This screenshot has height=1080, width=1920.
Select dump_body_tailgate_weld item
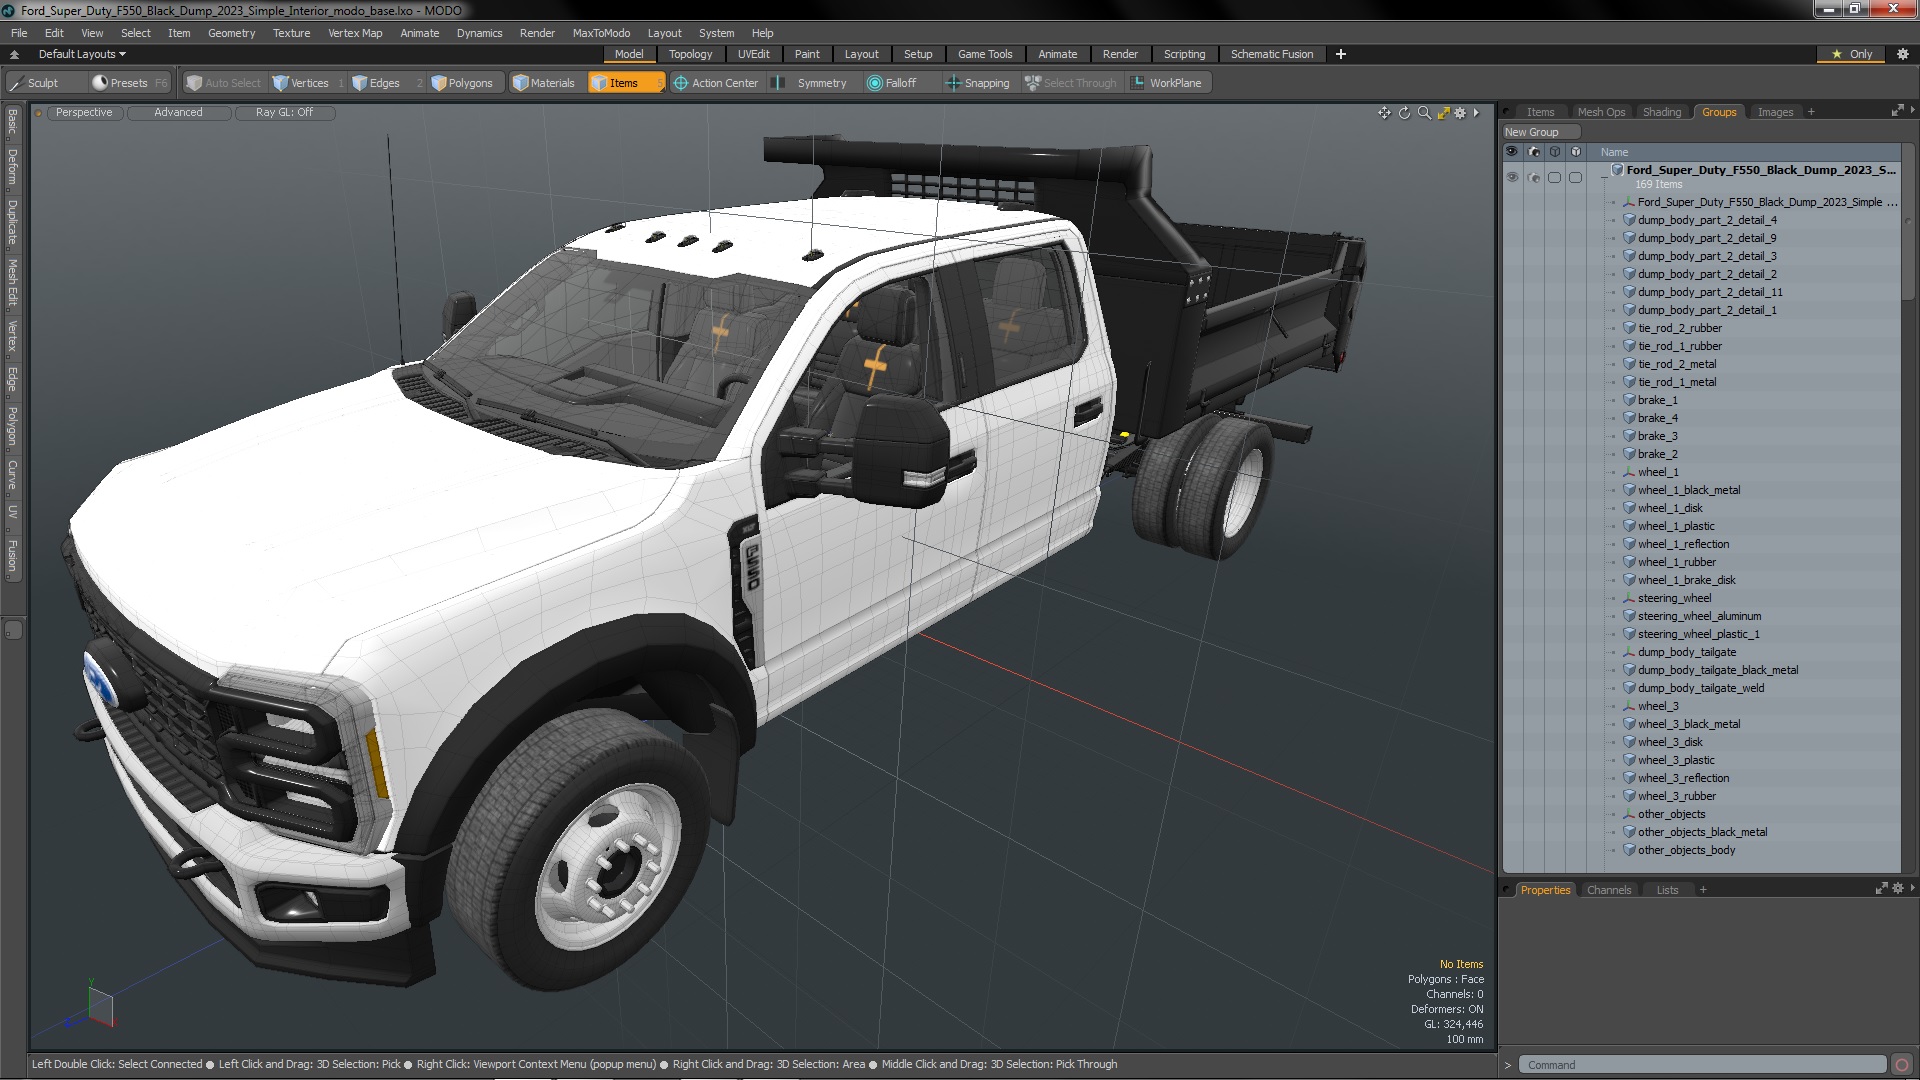pyautogui.click(x=1700, y=688)
